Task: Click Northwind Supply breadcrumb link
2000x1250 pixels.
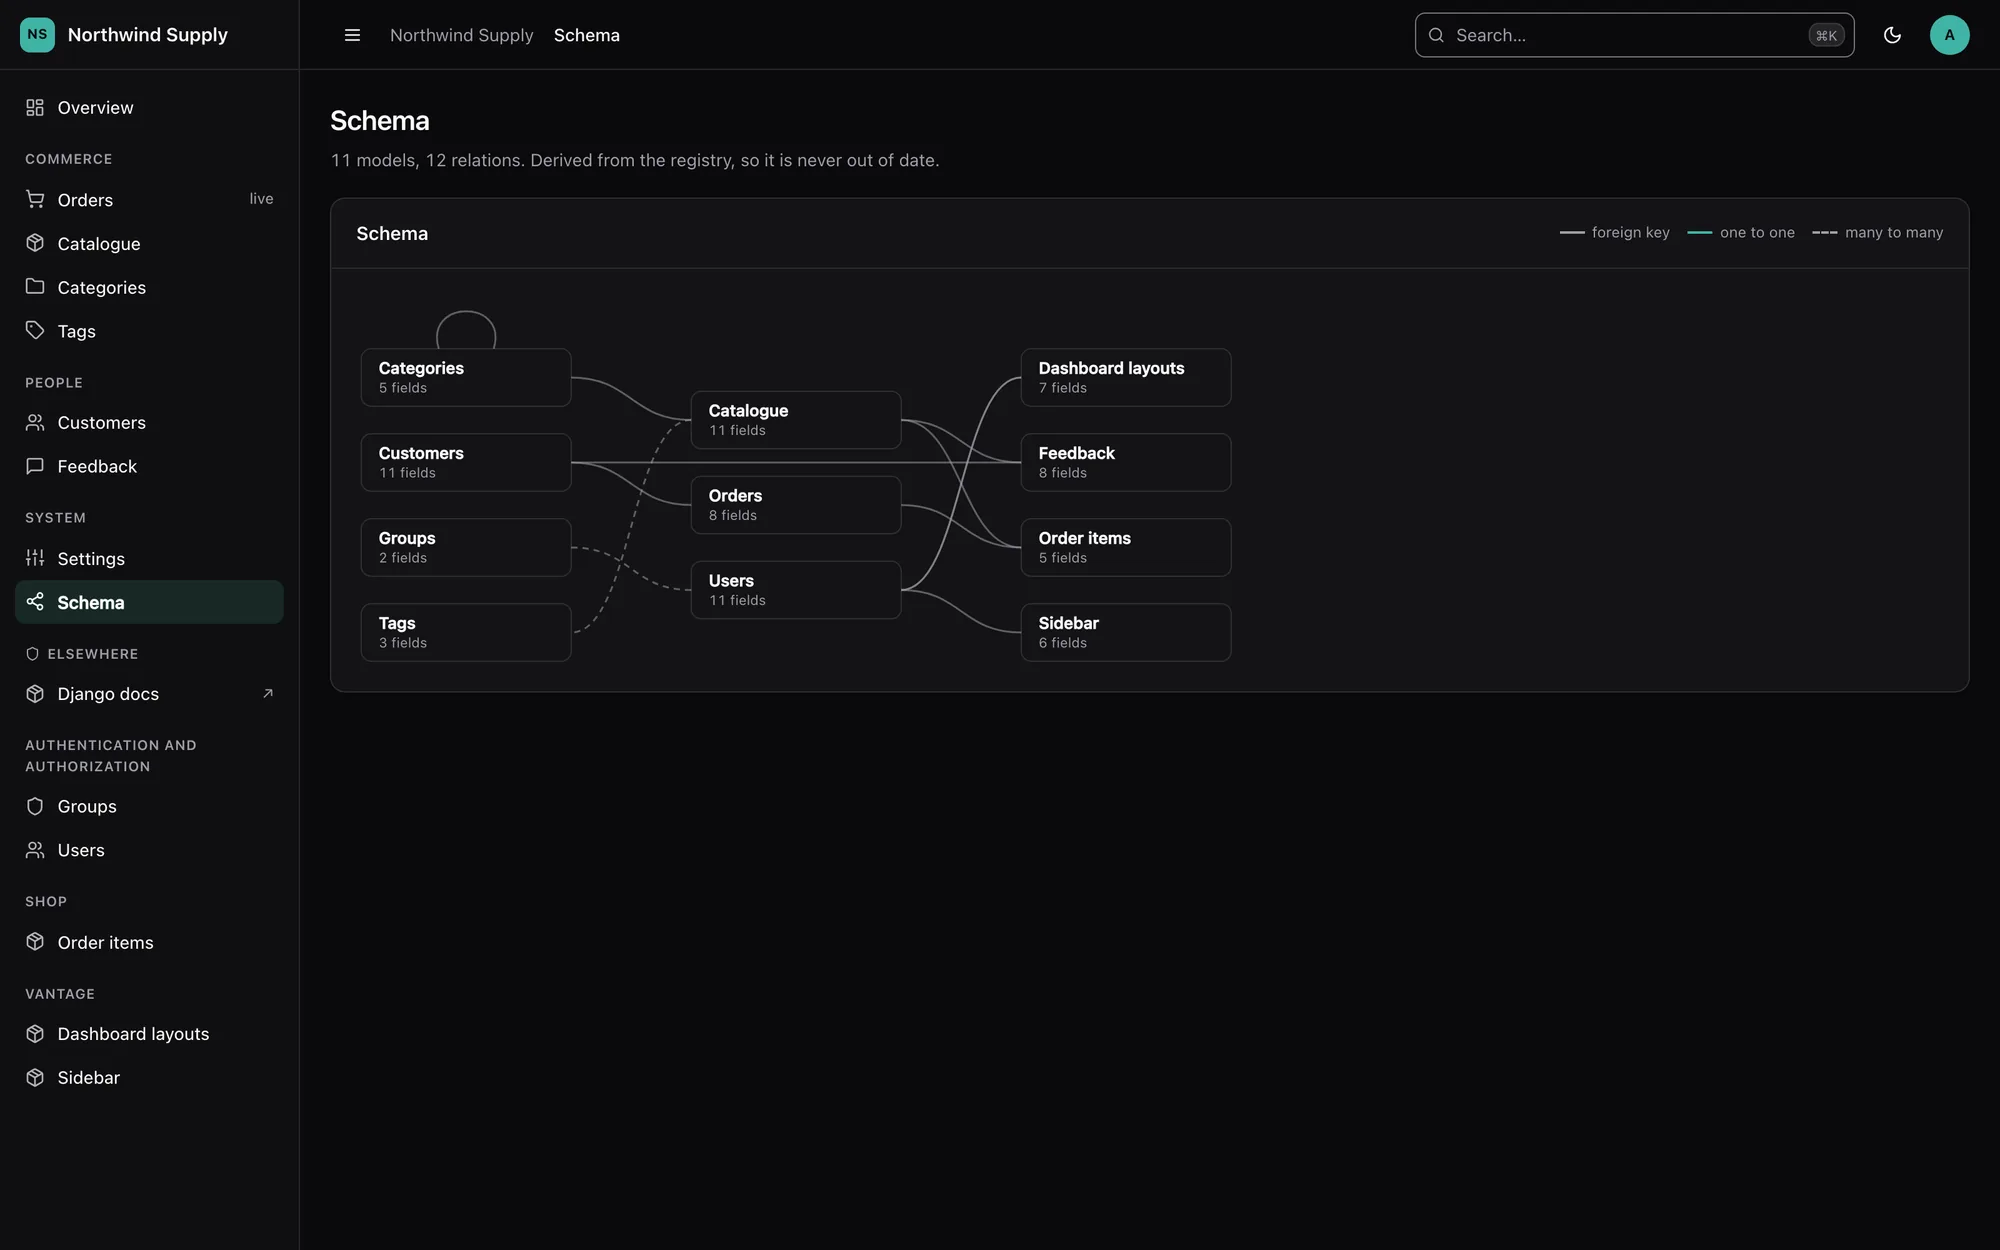Action: 461,35
